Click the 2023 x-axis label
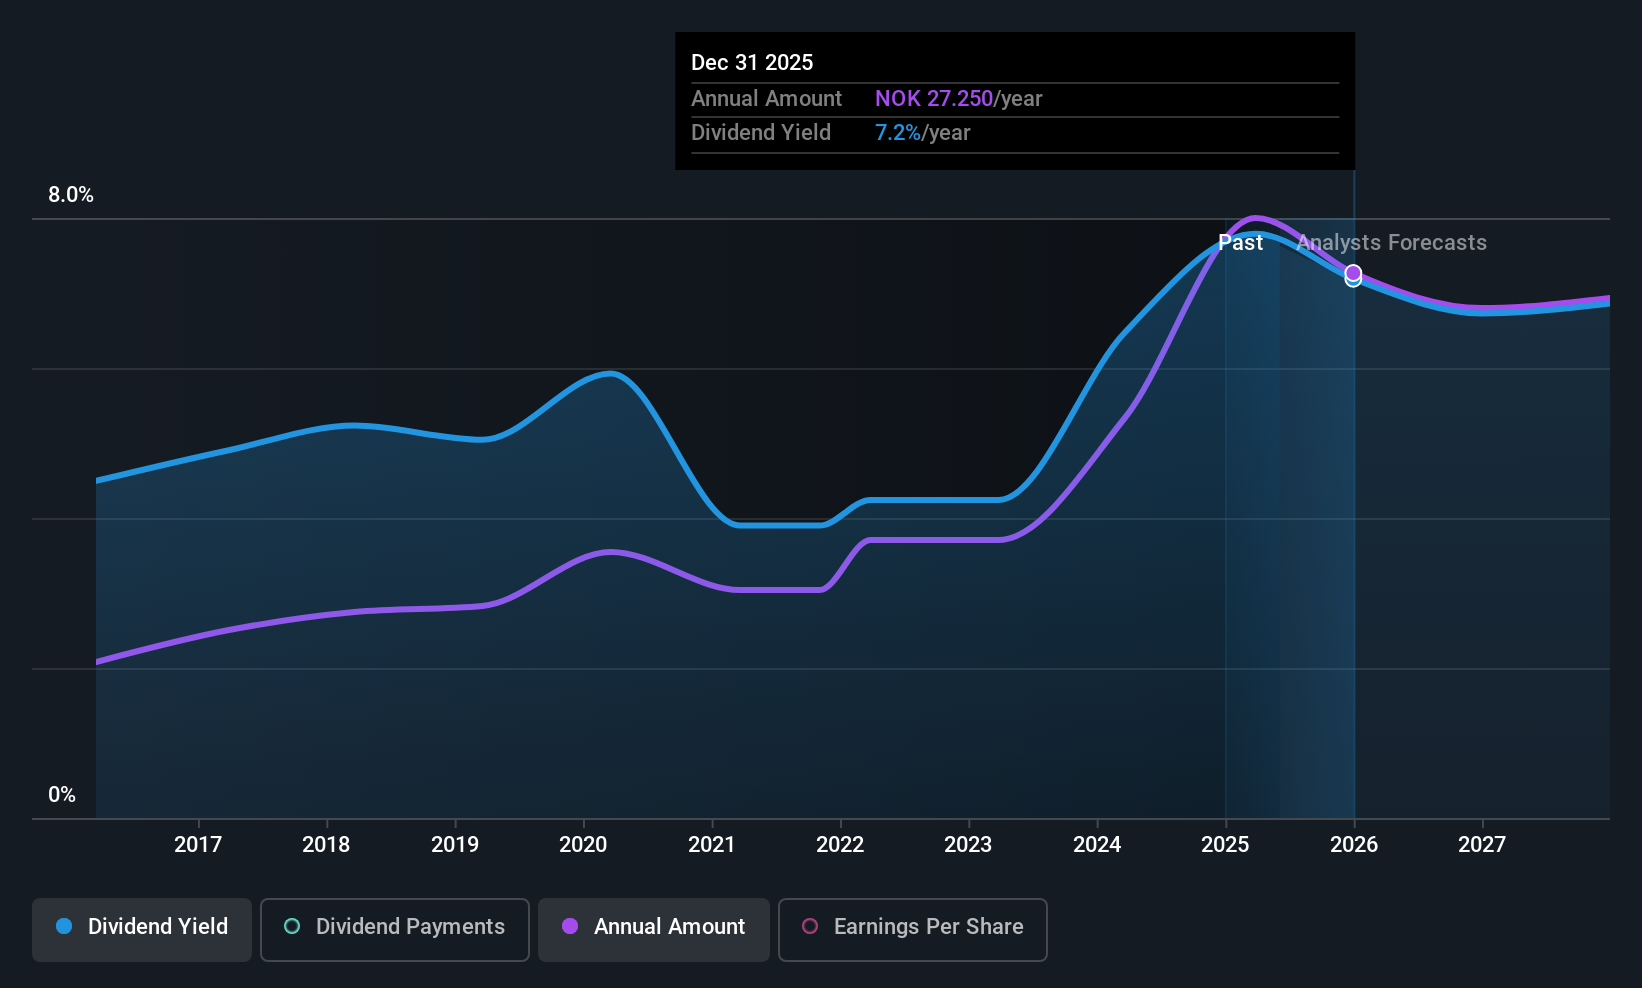This screenshot has width=1642, height=988. [968, 844]
